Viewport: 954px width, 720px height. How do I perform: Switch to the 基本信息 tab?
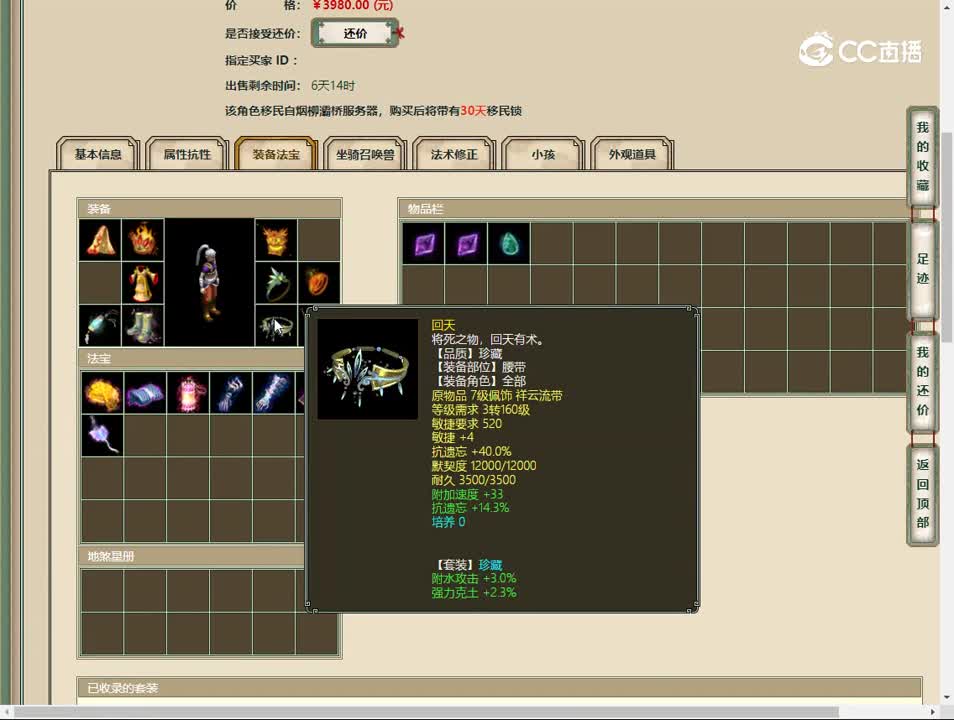tap(96, 155)
